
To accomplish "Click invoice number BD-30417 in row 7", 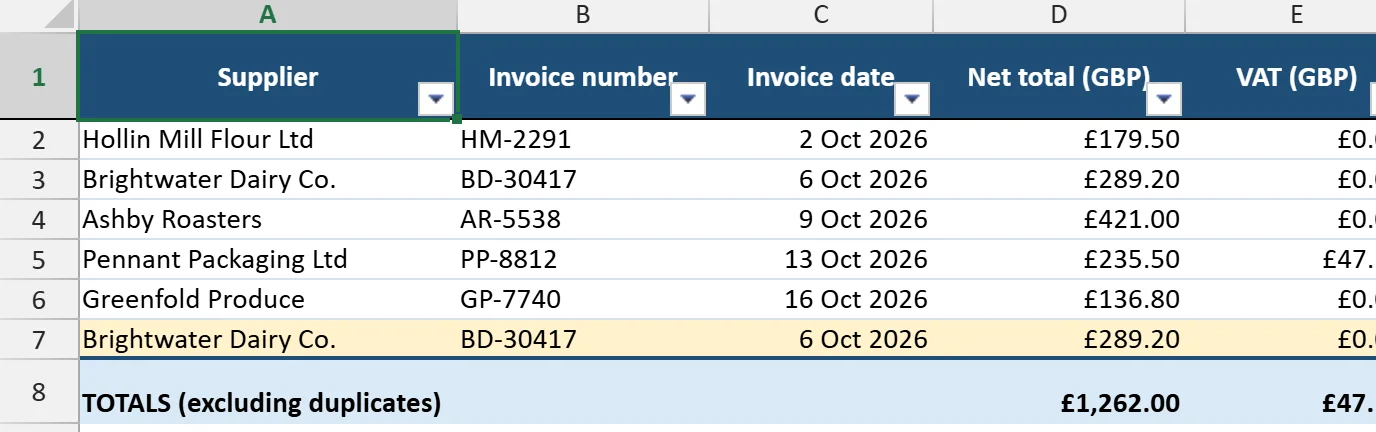I will [x=584, y=339].
